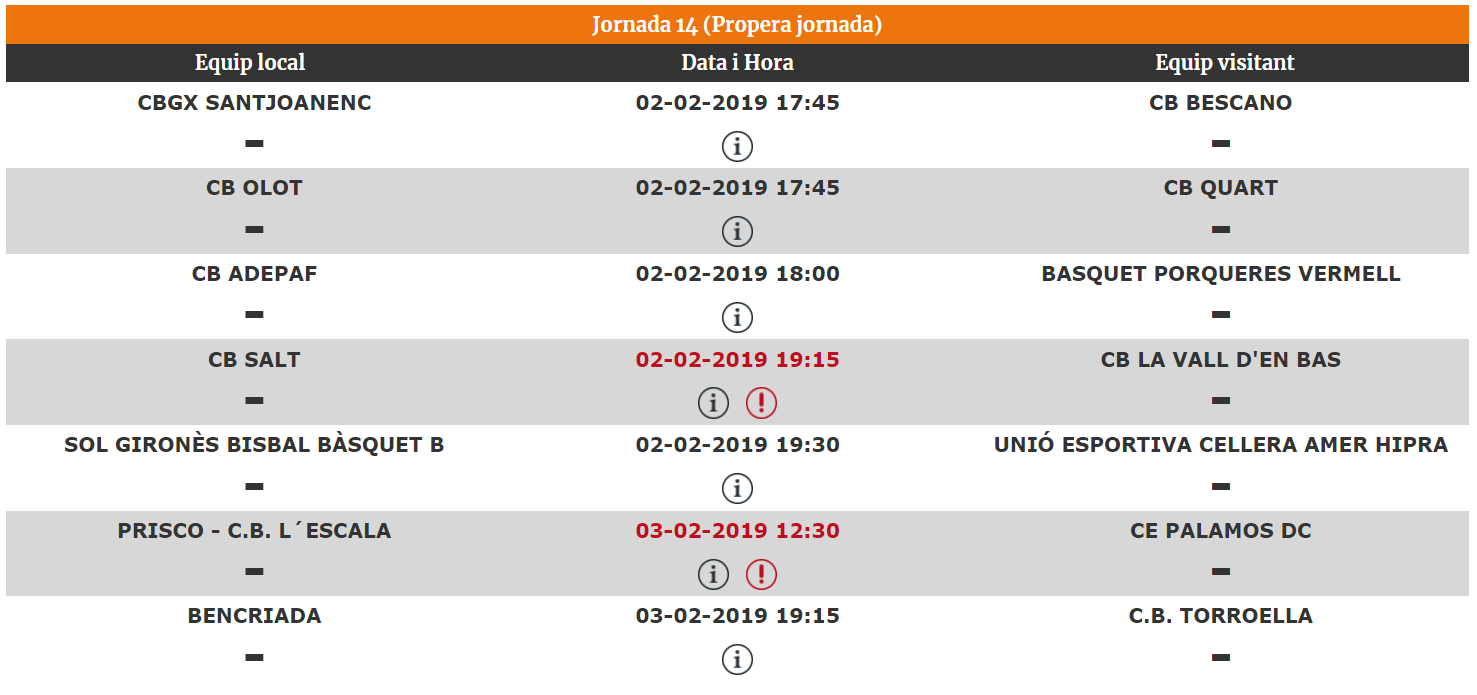Click CB LA VALL D'EN BAS team
Image resolution: width=1477 pixels, height=695 pixels.
(1220, 360)
